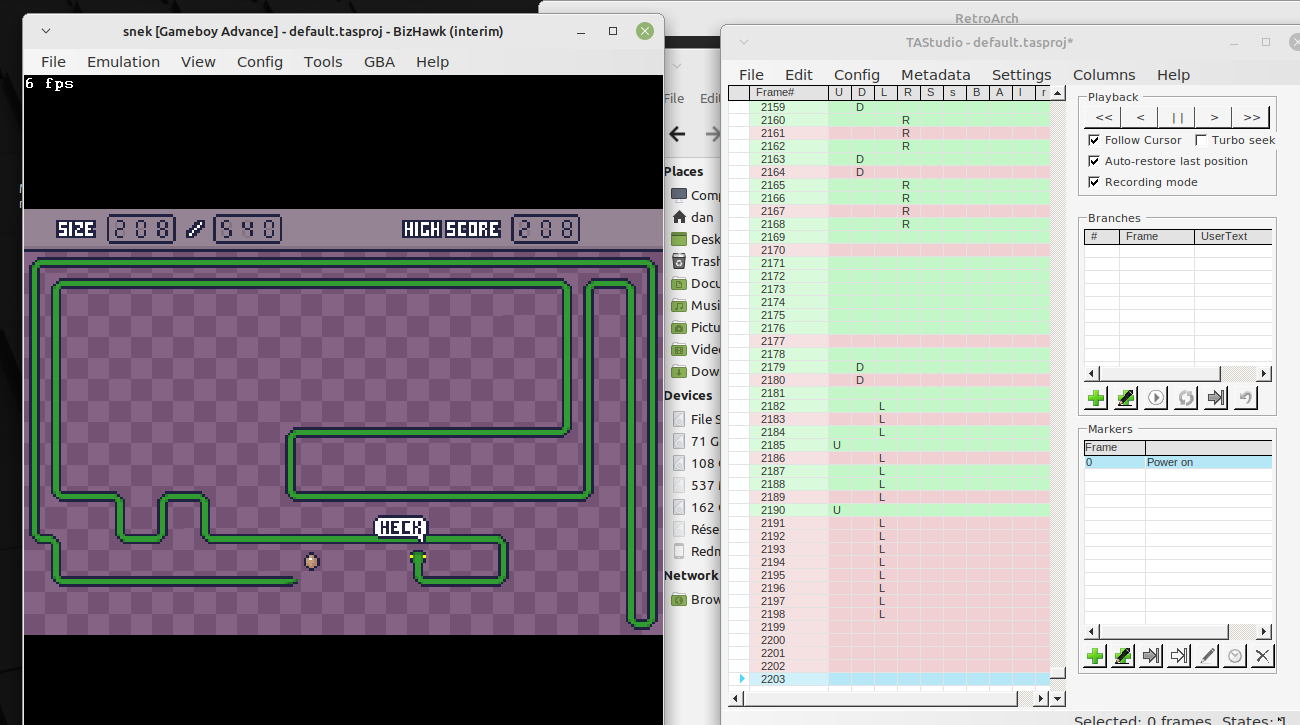Image resolution: width=1300 pixels, height=725 pixels.
Task: Open the Metadata menu in TAStudio
Action: [935, 74]
